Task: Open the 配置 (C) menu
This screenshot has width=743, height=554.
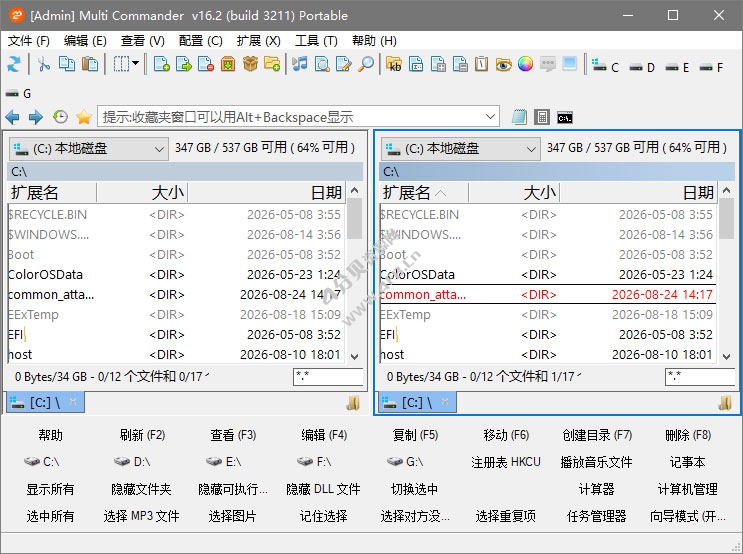Action: coord(200,41)
